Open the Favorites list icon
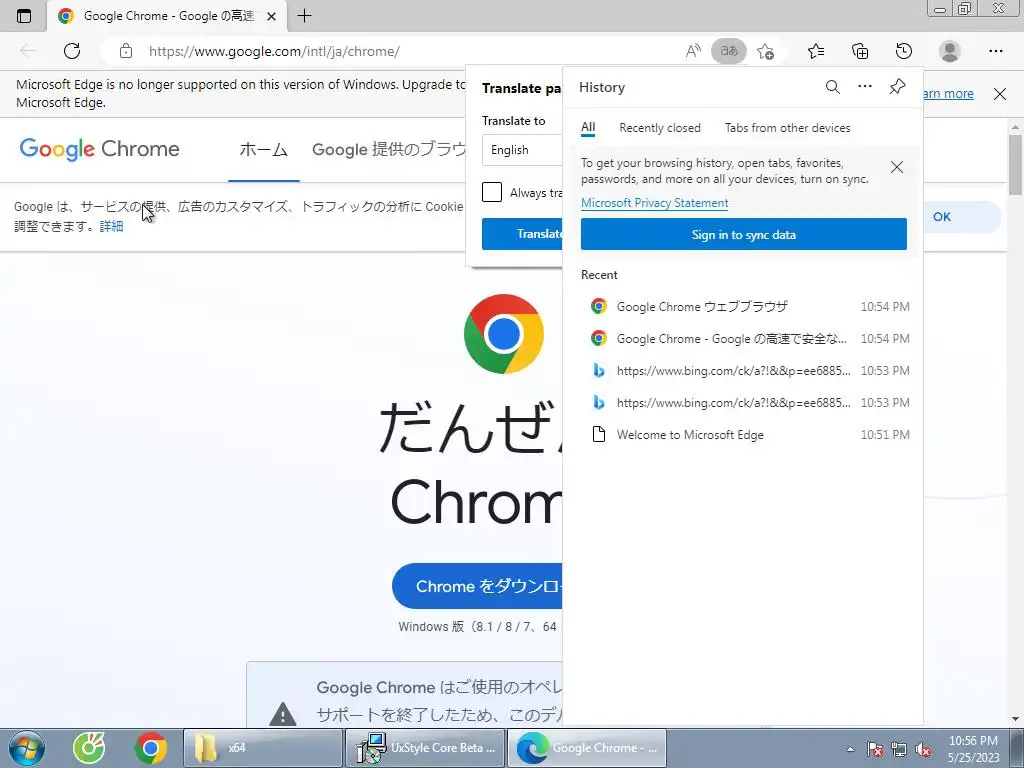 click(x=816, y=51)
